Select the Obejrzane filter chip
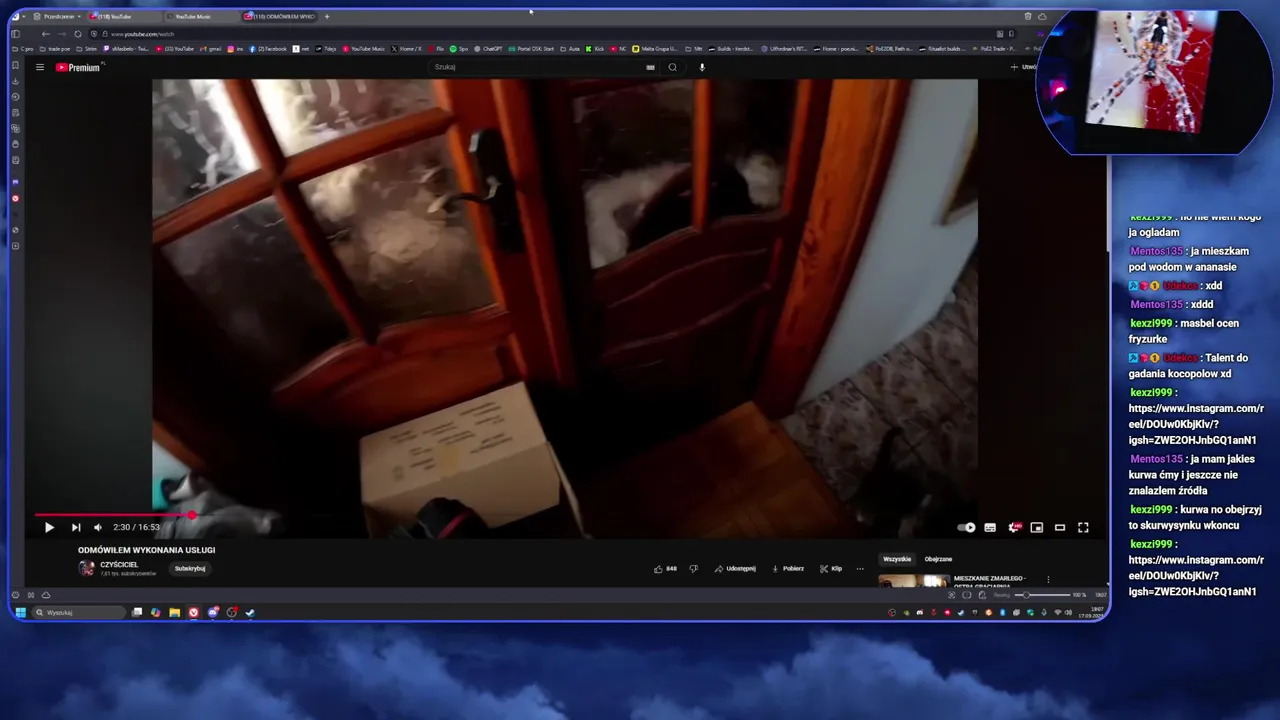Viewport: 1280px width, 720px height. (938, 559)
